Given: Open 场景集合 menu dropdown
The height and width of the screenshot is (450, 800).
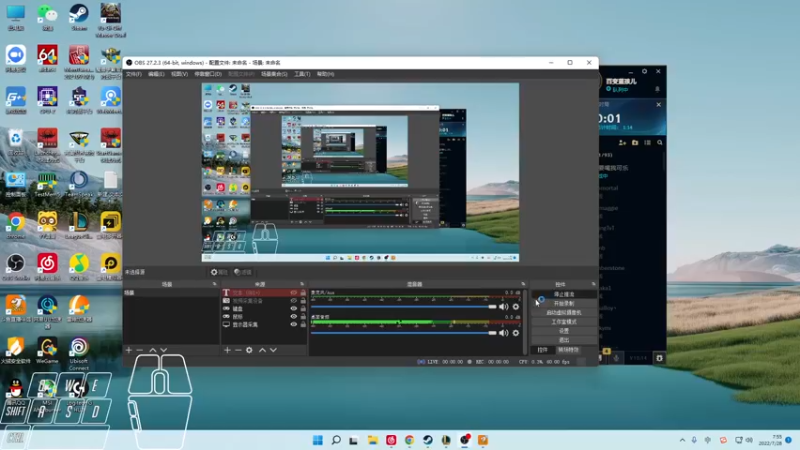Looking at the screenshot, I should 274,74.
